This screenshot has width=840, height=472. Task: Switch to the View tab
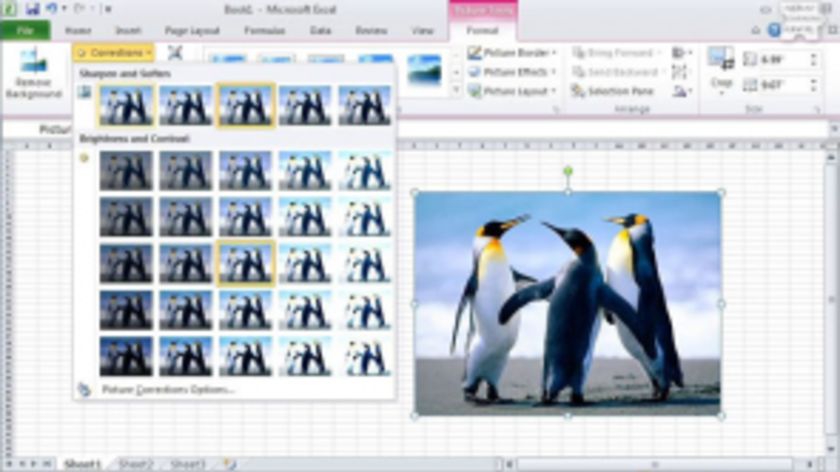(422, 31)
